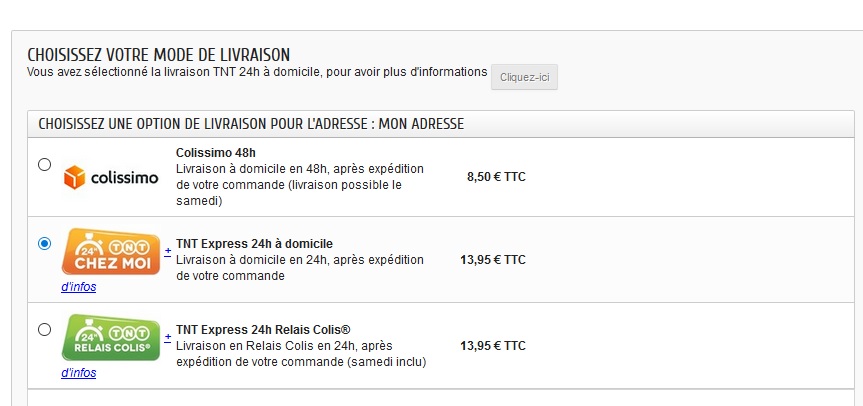
Task: Click the Cliquez-ici button
Action: click(x=525, y=77)
